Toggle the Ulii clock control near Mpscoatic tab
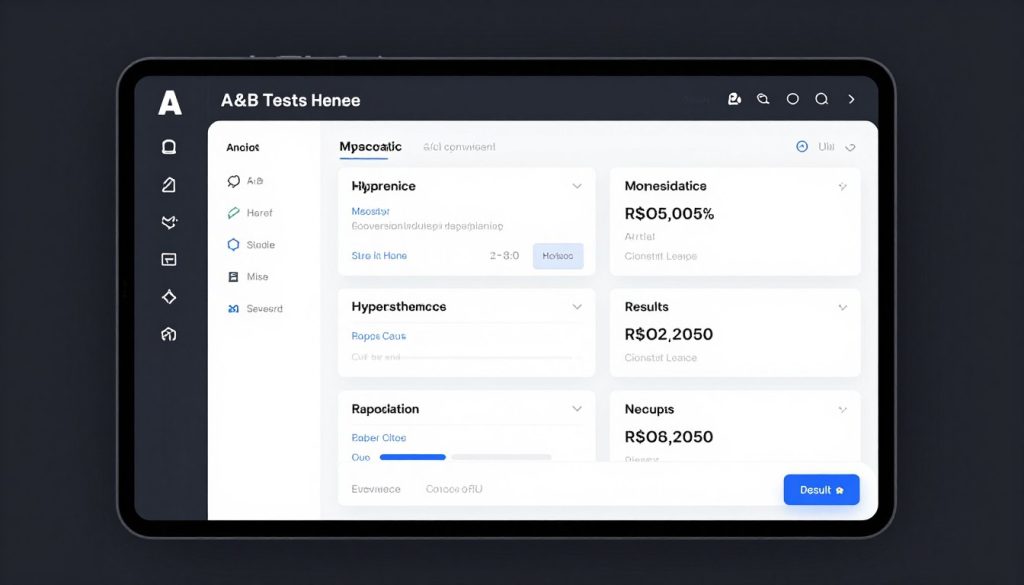The width and height of the screenshot is (1024, 585). 803,146
